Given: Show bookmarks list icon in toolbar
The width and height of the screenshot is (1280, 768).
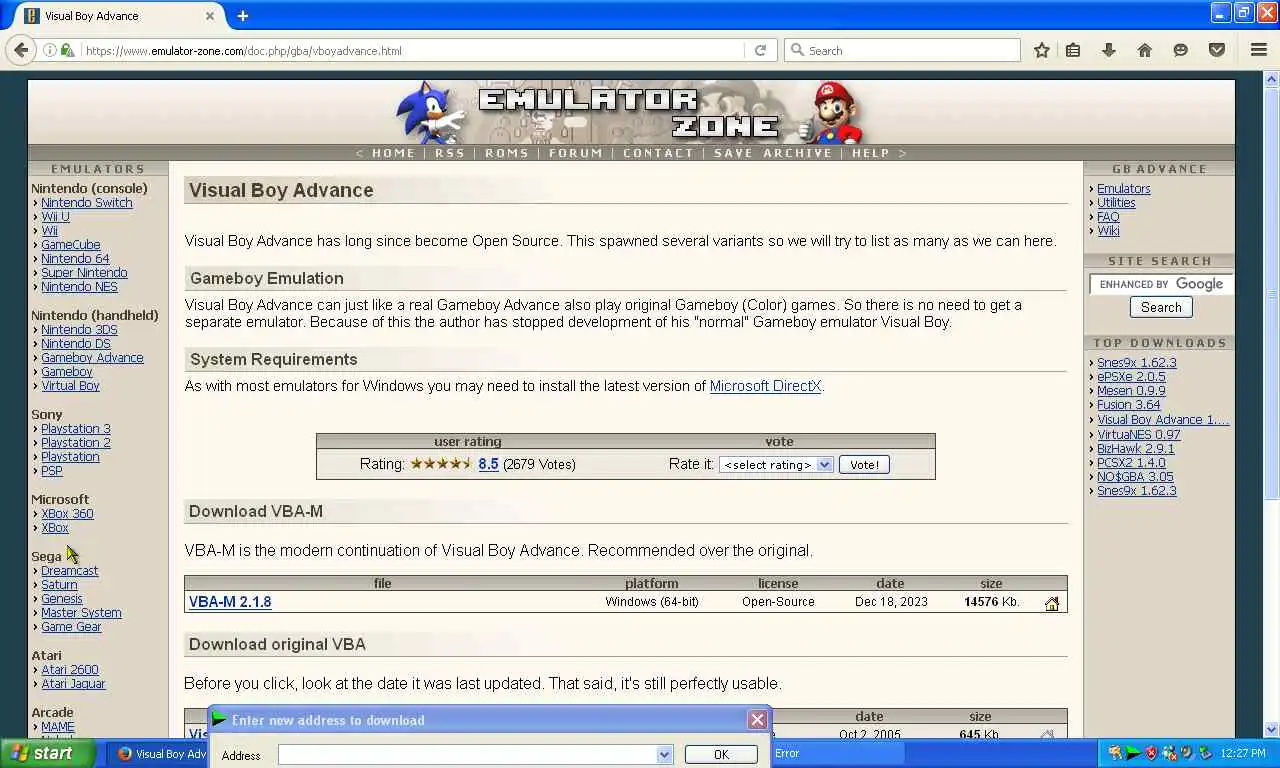Looking at the screenshot, I should pos(1073,50).
